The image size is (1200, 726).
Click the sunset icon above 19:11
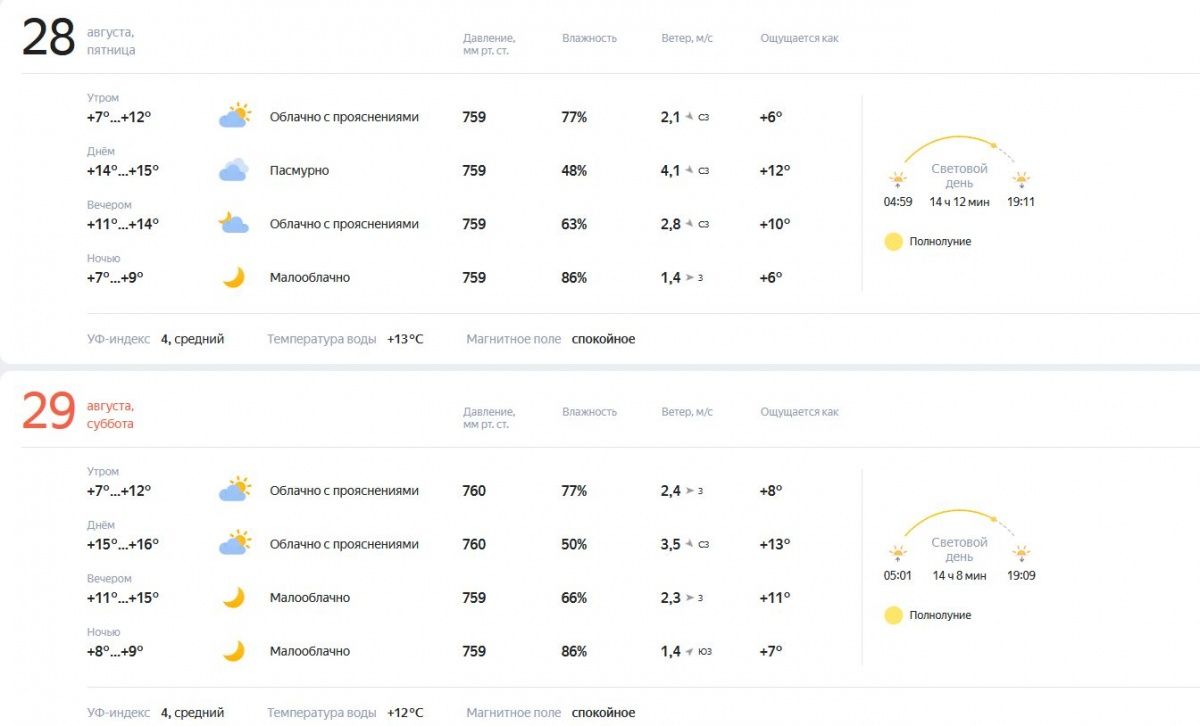[1021, 181]
